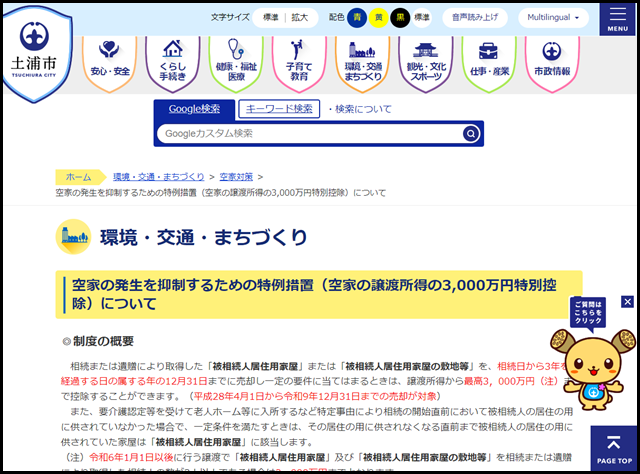Click the mascot character chatbot
This screenshot has height=474, width=640.
point(593,370)
